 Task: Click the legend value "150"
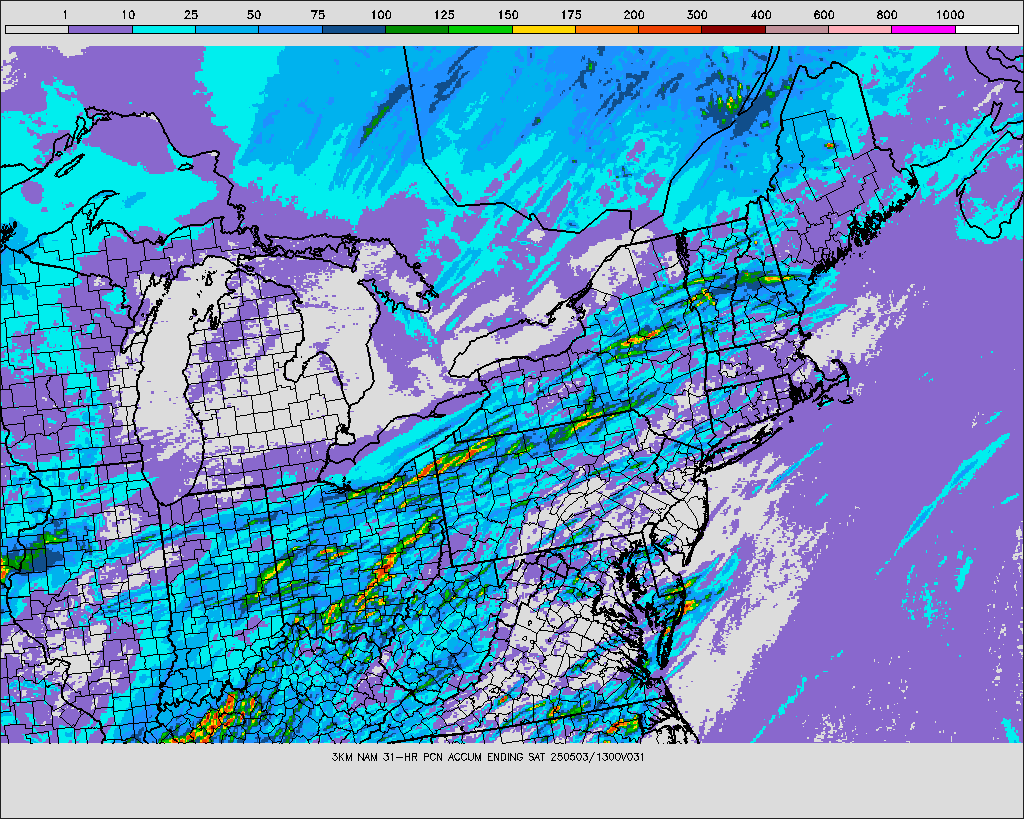(x=507, y=14)
